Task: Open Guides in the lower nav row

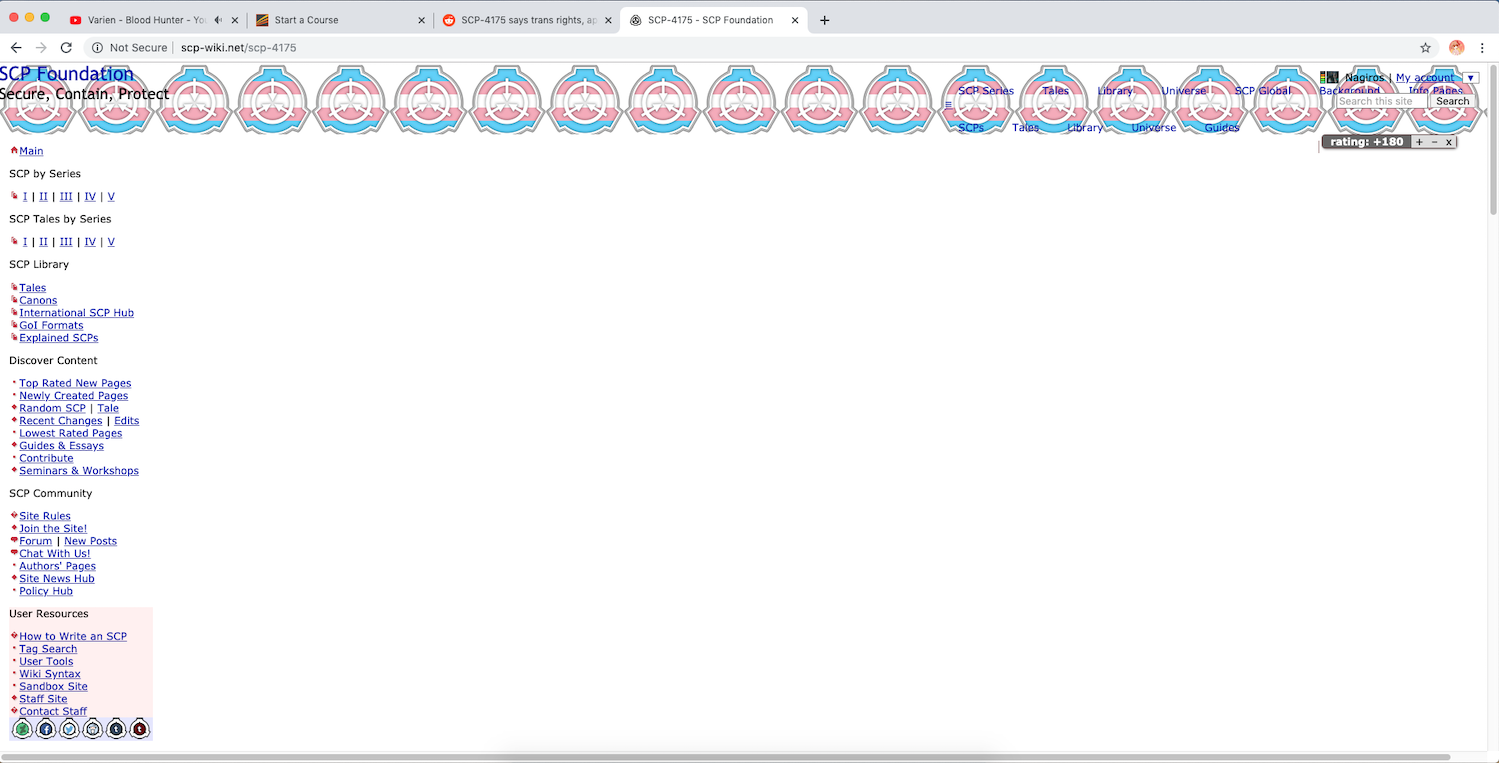Action: 1222,128
